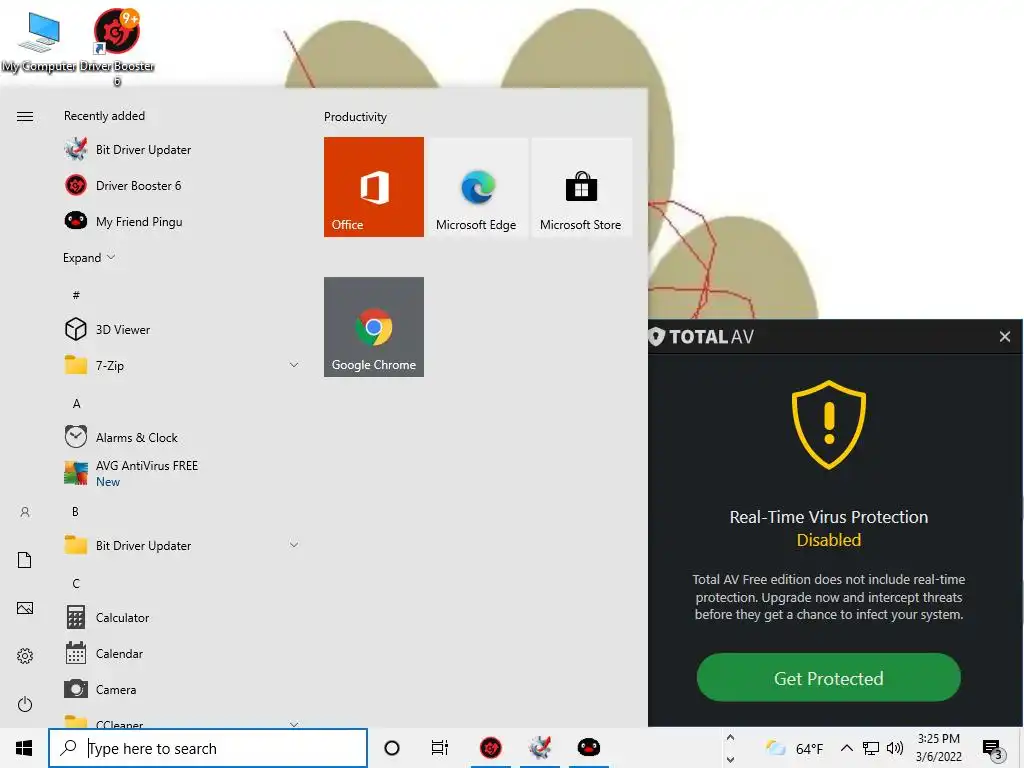Click the Recently added heading
1024x768 pixels.
pyautogui.click(x=104, y=116)
